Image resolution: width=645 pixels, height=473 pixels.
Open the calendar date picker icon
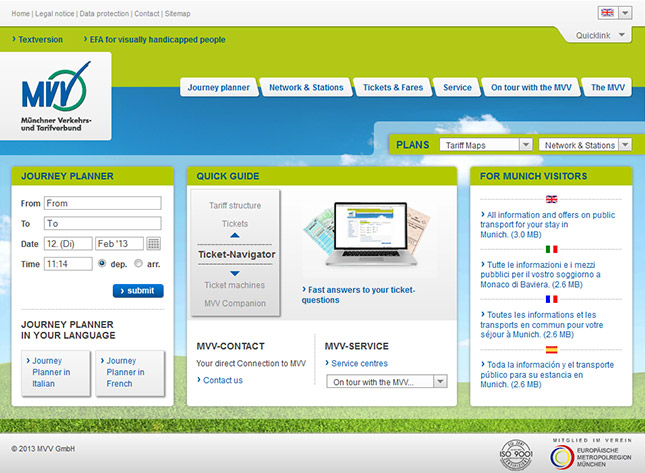tap(153, 243)
